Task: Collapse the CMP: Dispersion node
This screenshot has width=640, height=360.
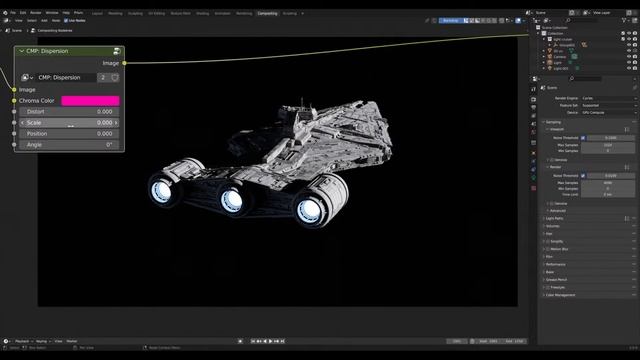Action: pos(22,51)
